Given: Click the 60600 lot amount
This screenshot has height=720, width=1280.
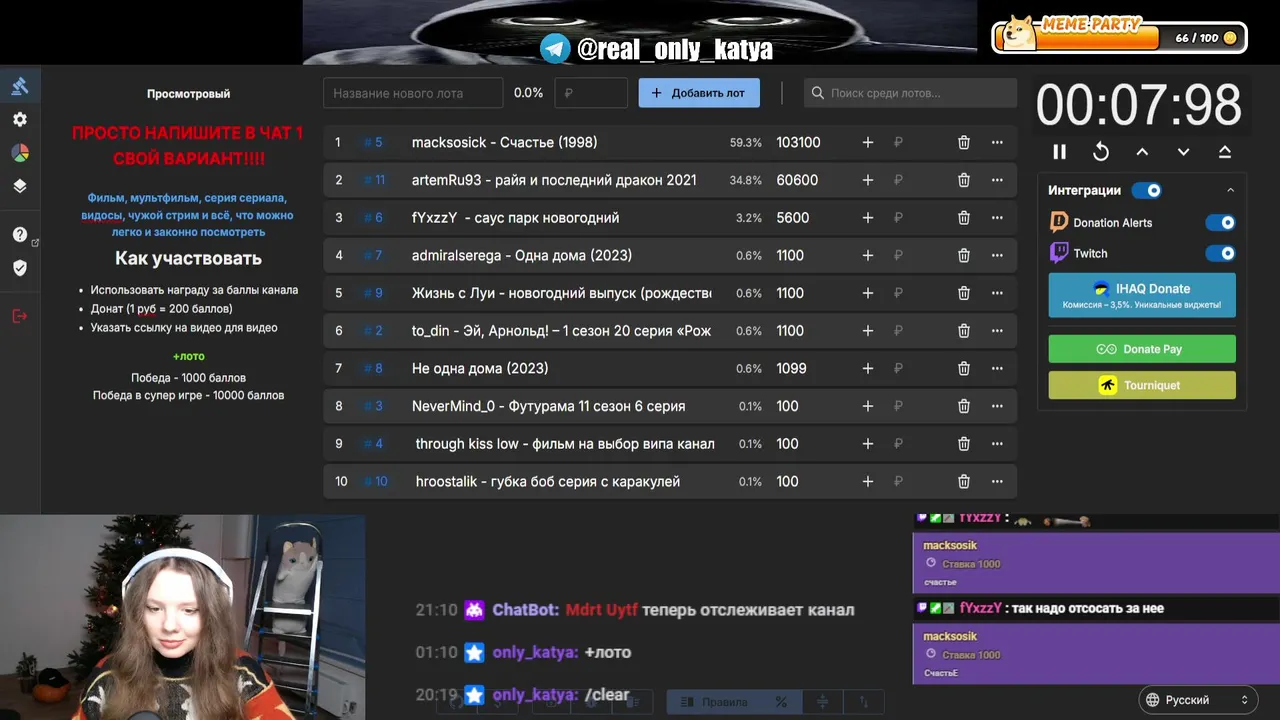Looking at the screenshot, I should [797, 180].
